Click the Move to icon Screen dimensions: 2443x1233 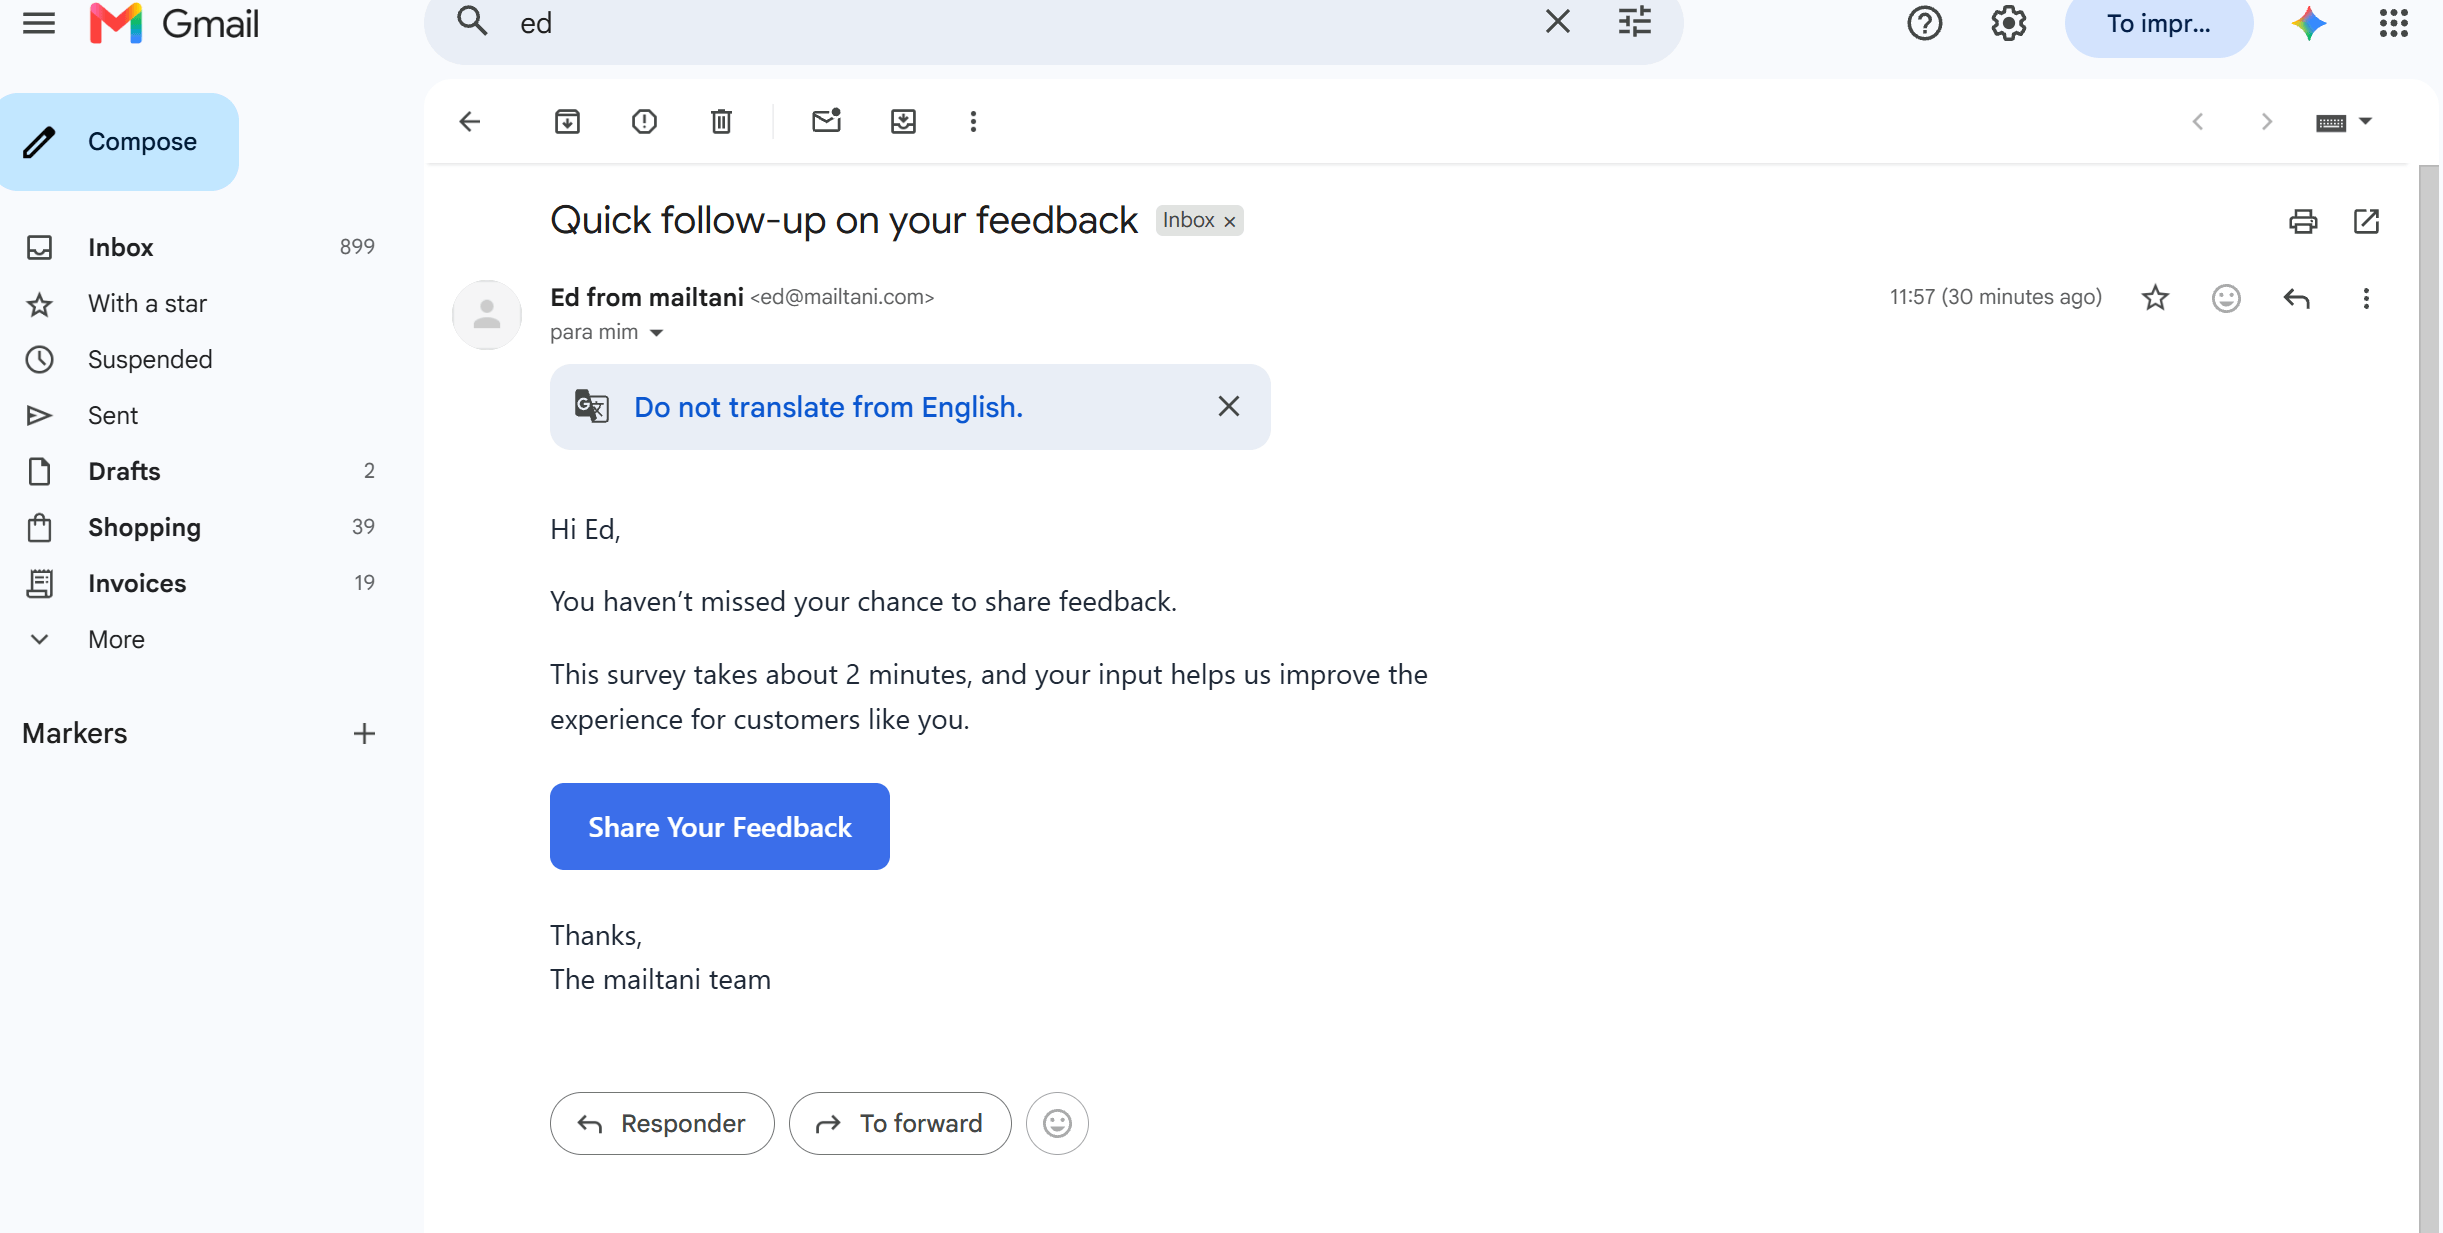click(x=903, y=122)
